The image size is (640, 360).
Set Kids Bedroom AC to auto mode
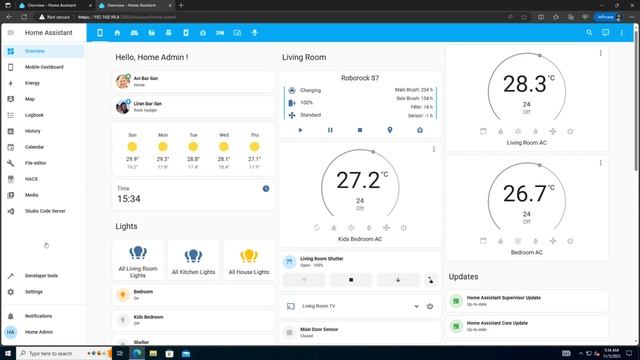[x=316, y=228]
